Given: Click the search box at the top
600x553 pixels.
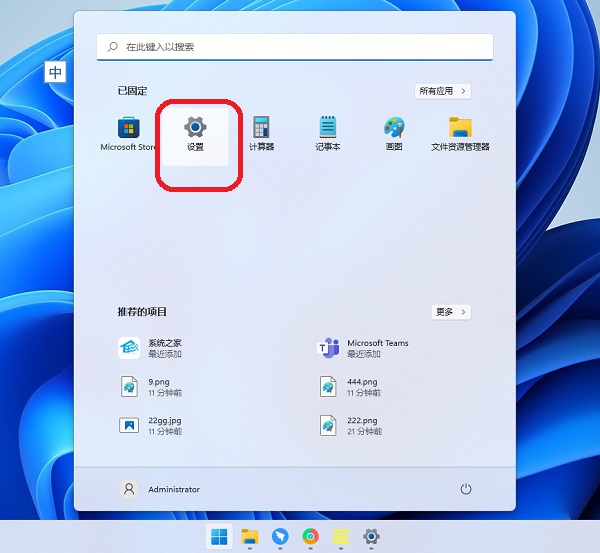Looking at the screenshot, I should pos(295,47).
